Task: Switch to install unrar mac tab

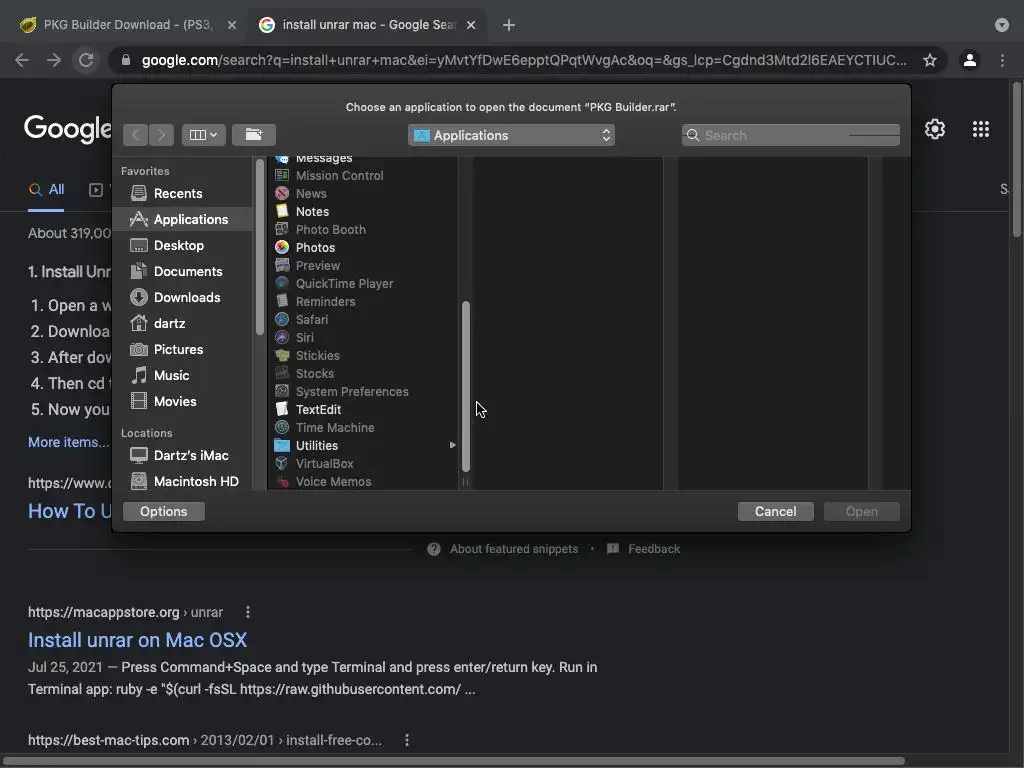Action: 369,25
